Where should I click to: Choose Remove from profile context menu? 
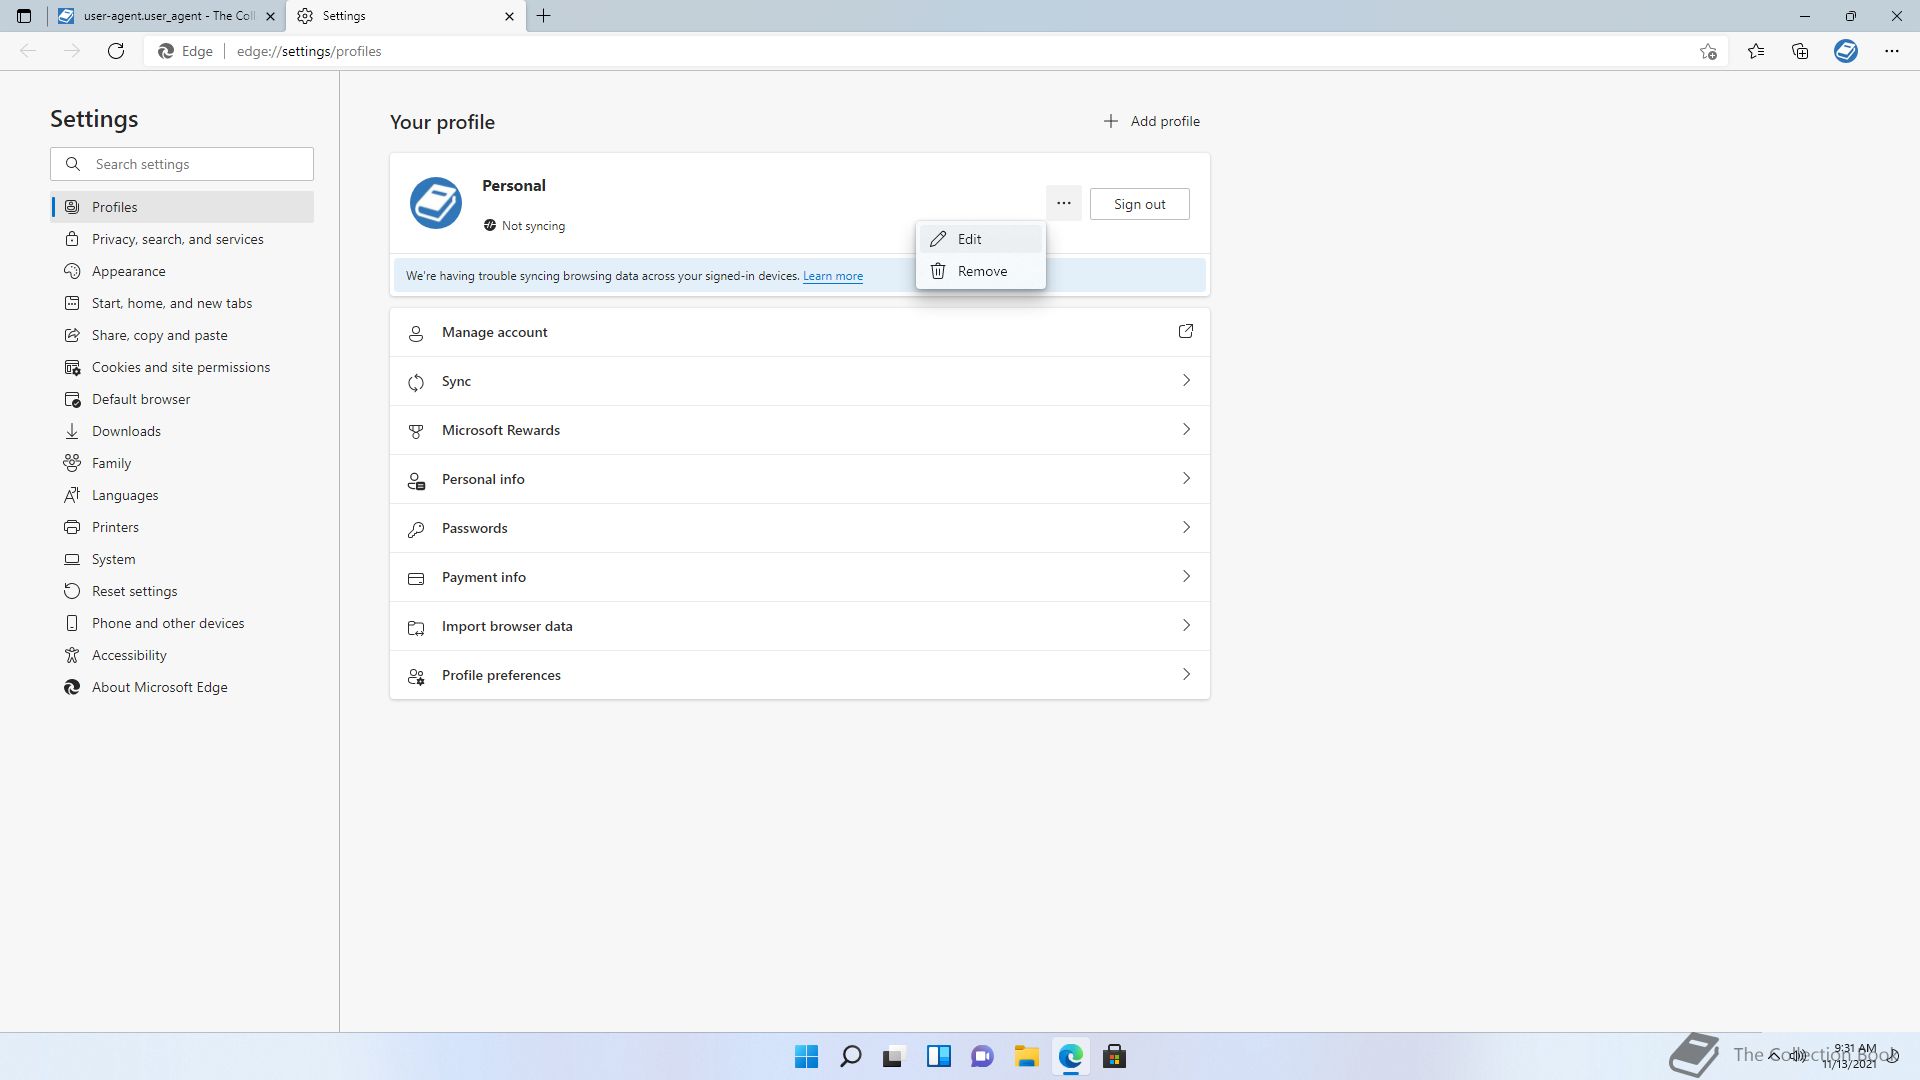click(x=981, y=271)
